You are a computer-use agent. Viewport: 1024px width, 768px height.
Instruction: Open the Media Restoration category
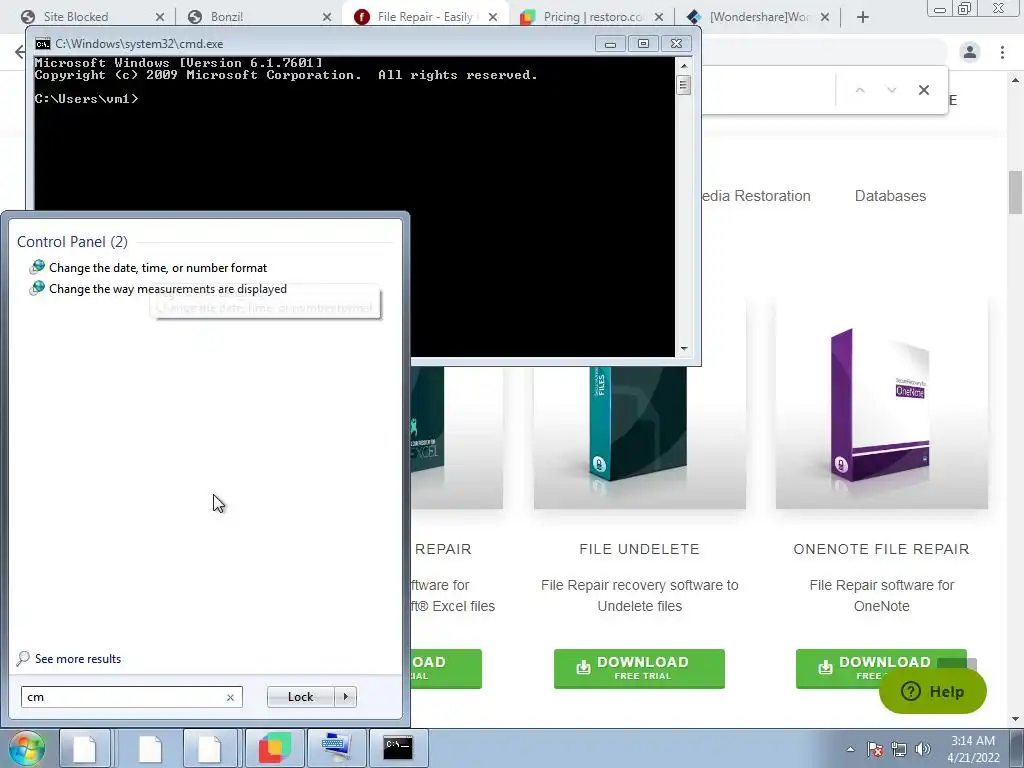point(756,196)
